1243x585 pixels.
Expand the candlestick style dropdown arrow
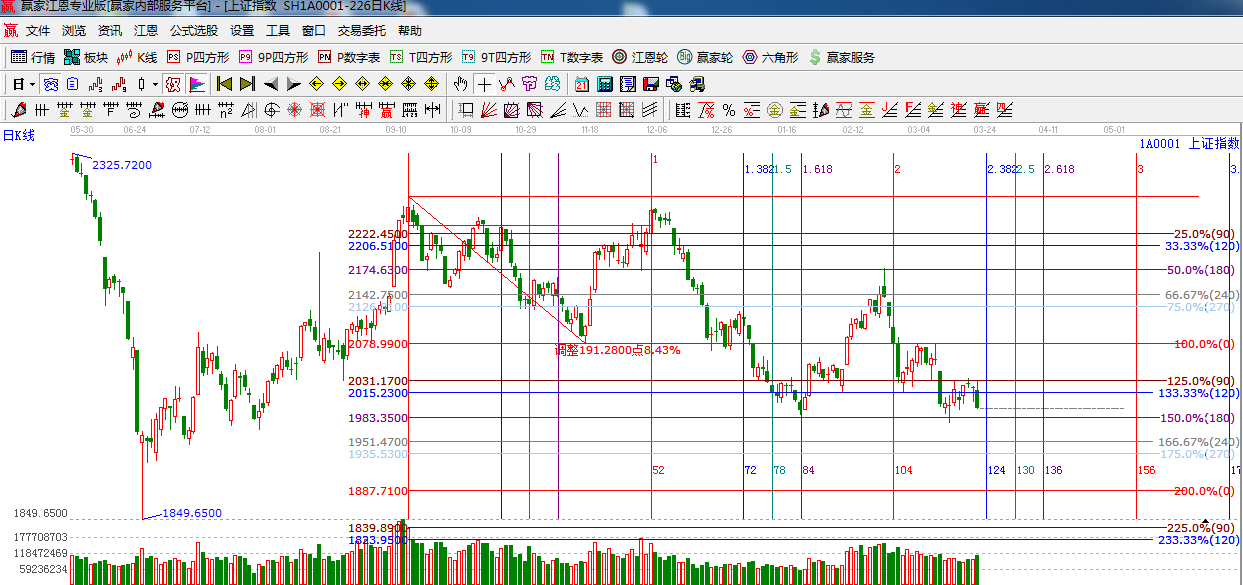[155, 84]
